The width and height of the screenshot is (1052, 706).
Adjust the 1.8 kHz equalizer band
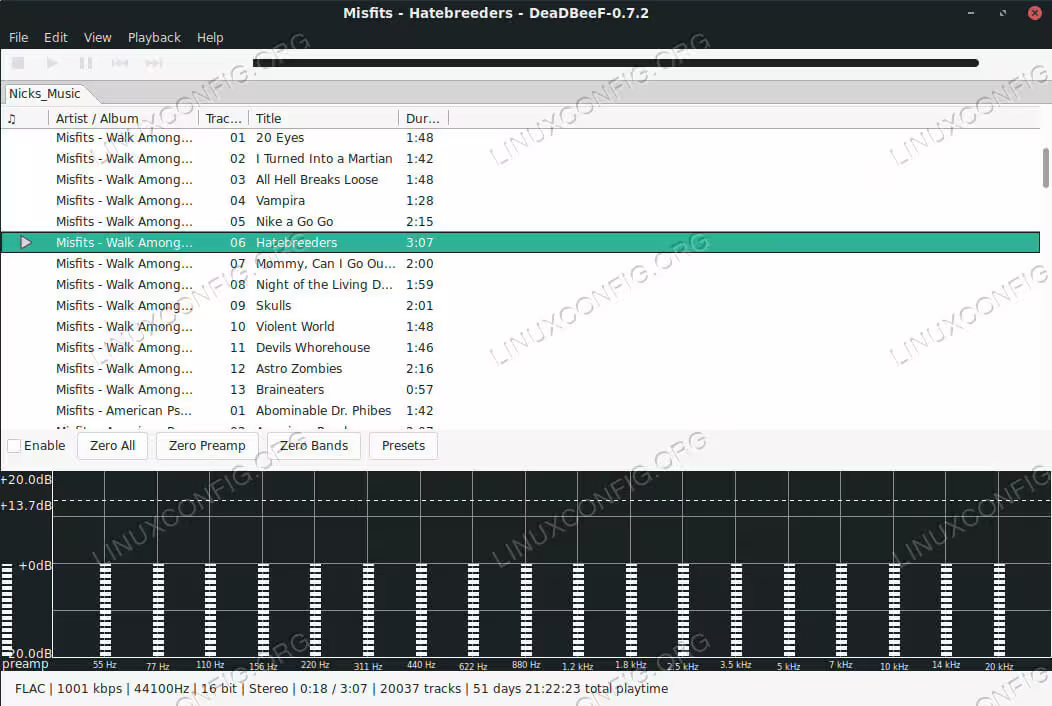pos(631,609)
